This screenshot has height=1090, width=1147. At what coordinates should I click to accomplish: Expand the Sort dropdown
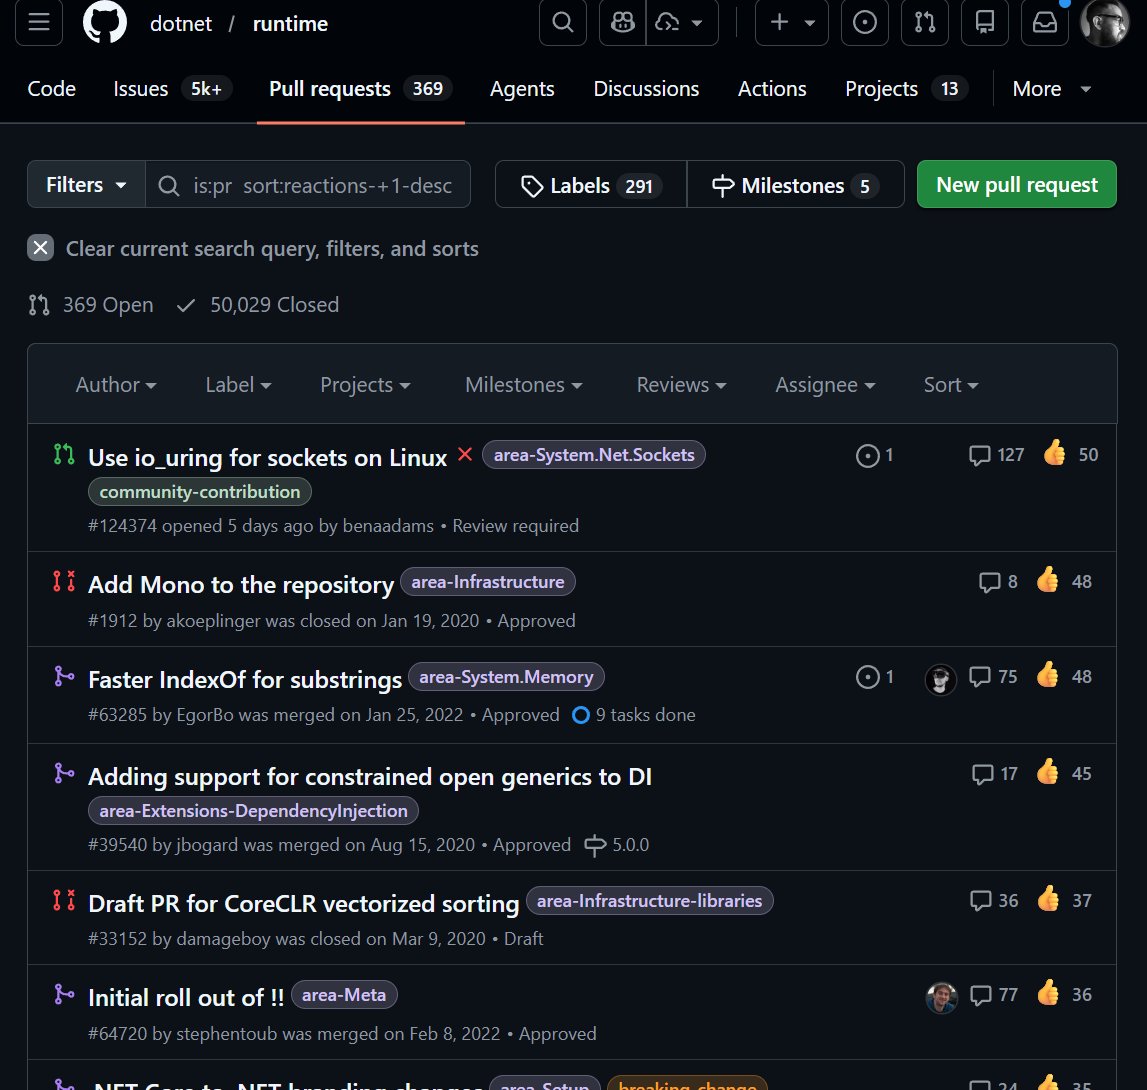coord(951,385)
